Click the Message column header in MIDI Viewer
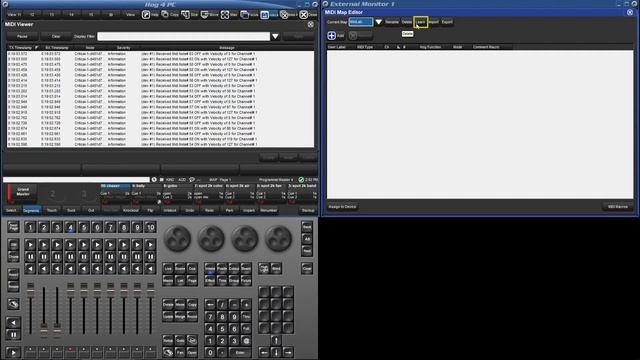640x360 pixels. click(x=227, y=48)
